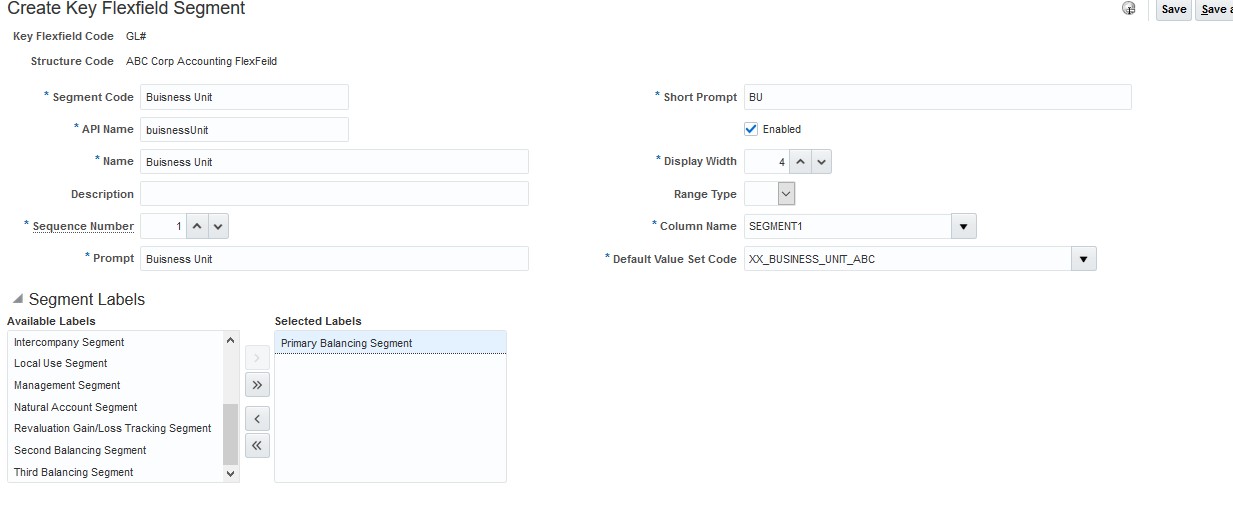The height and width of the screenshot is (506, 1233).
Task: Select Management Segment label
Action: coord(116,385)
